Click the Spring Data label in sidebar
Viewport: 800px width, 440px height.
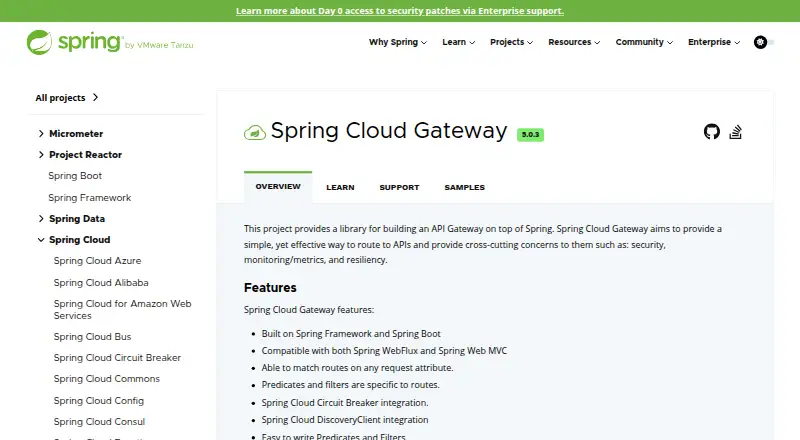77,219
